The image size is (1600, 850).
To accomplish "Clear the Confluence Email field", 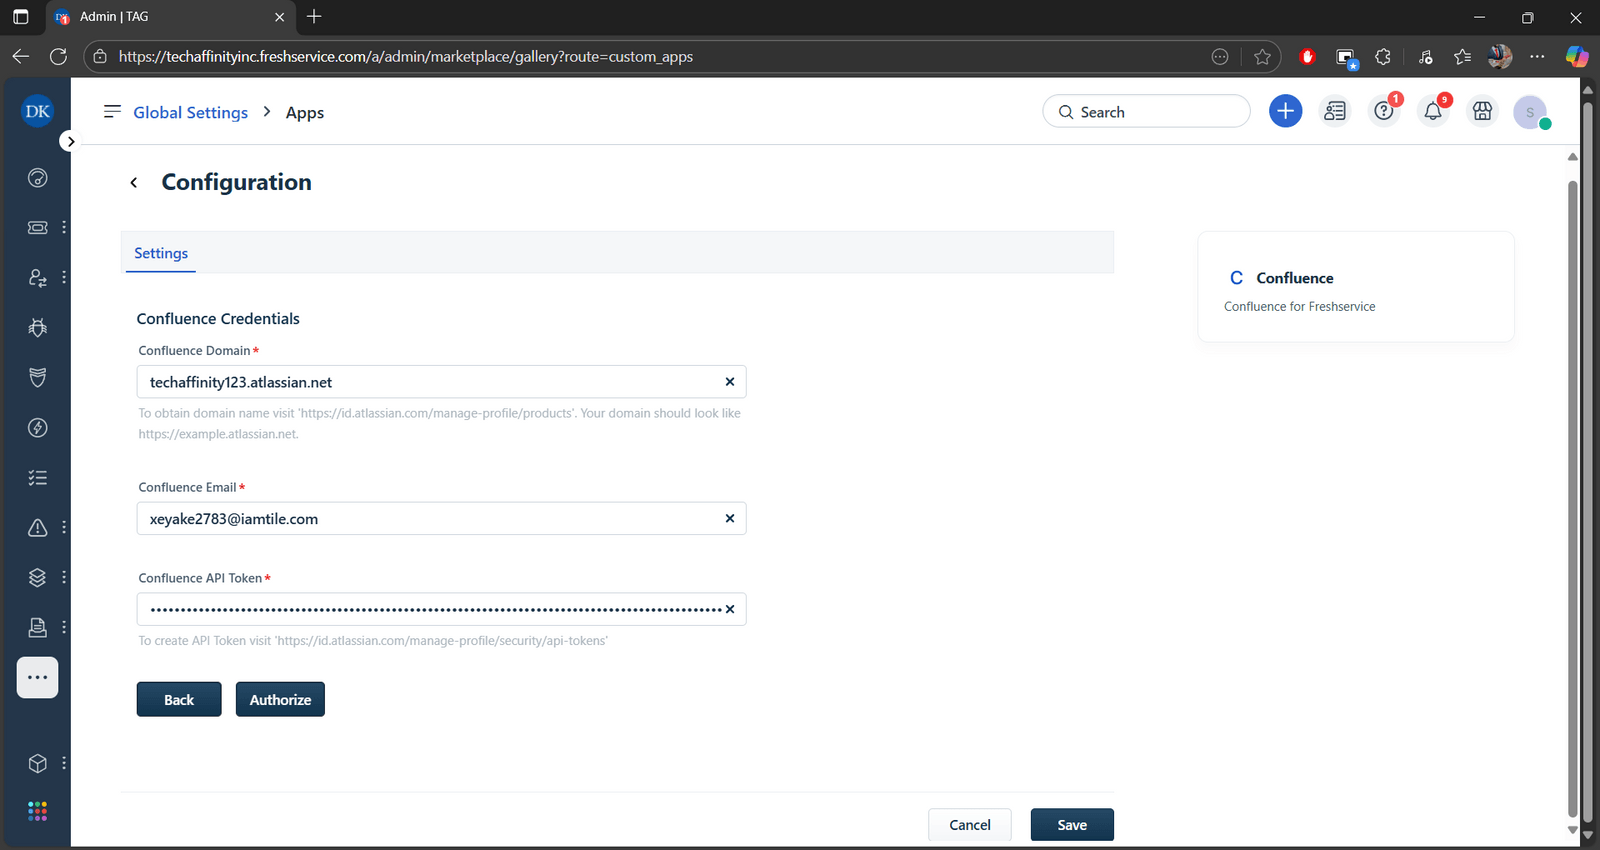I will coord(729,518).
